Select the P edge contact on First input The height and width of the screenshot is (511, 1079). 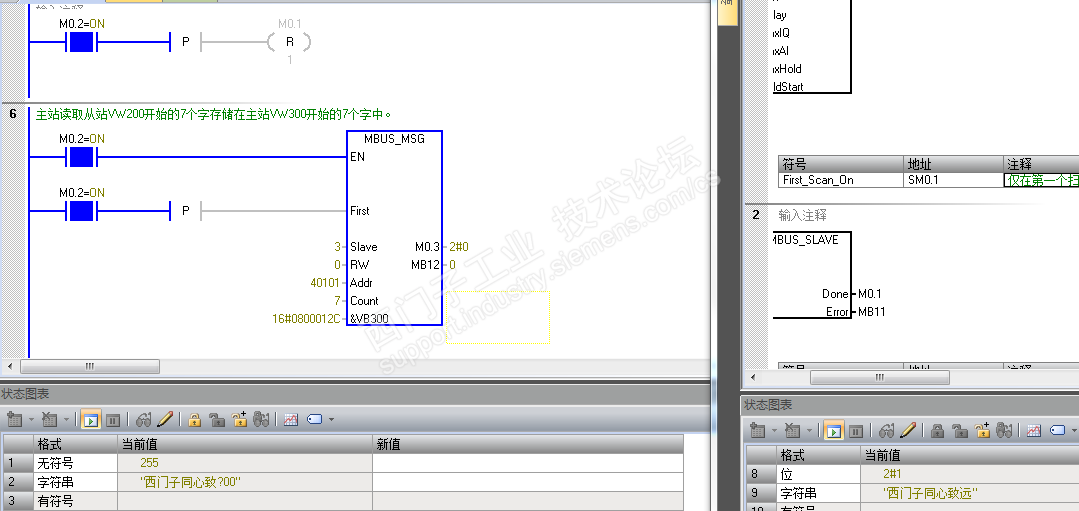(185, 211)
